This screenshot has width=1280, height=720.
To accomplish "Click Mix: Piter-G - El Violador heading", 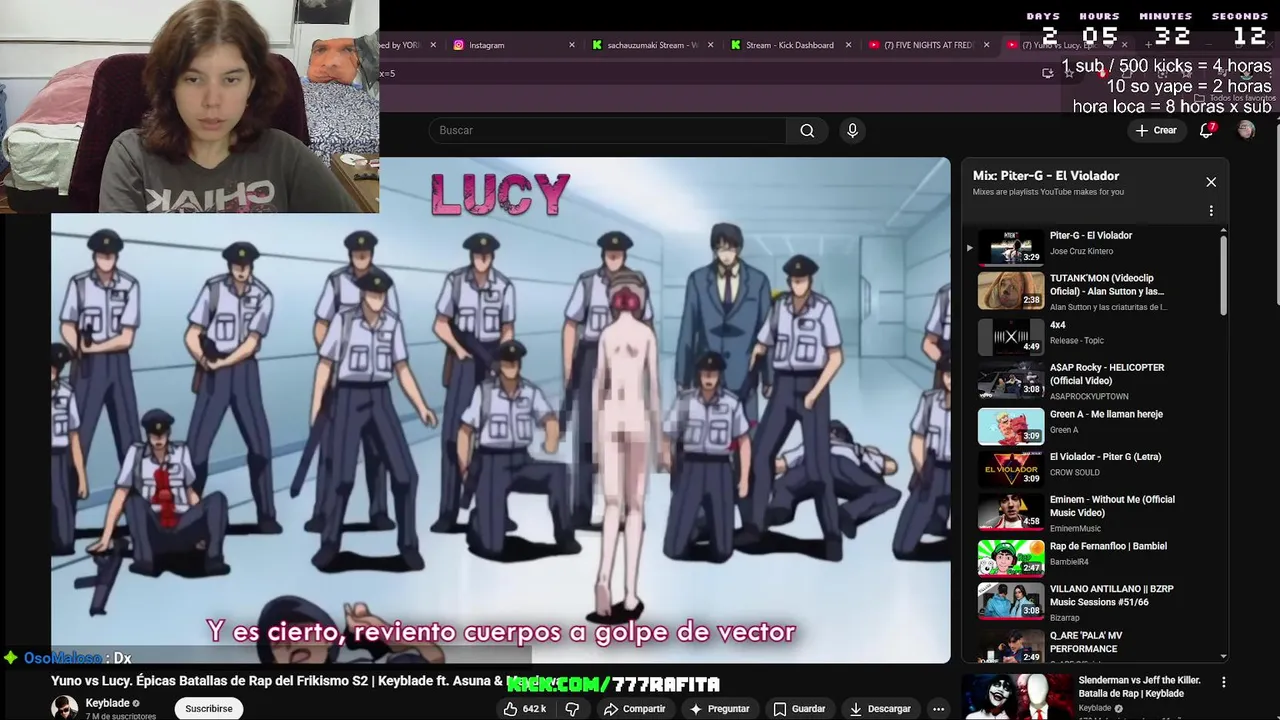I will 1046,176.
